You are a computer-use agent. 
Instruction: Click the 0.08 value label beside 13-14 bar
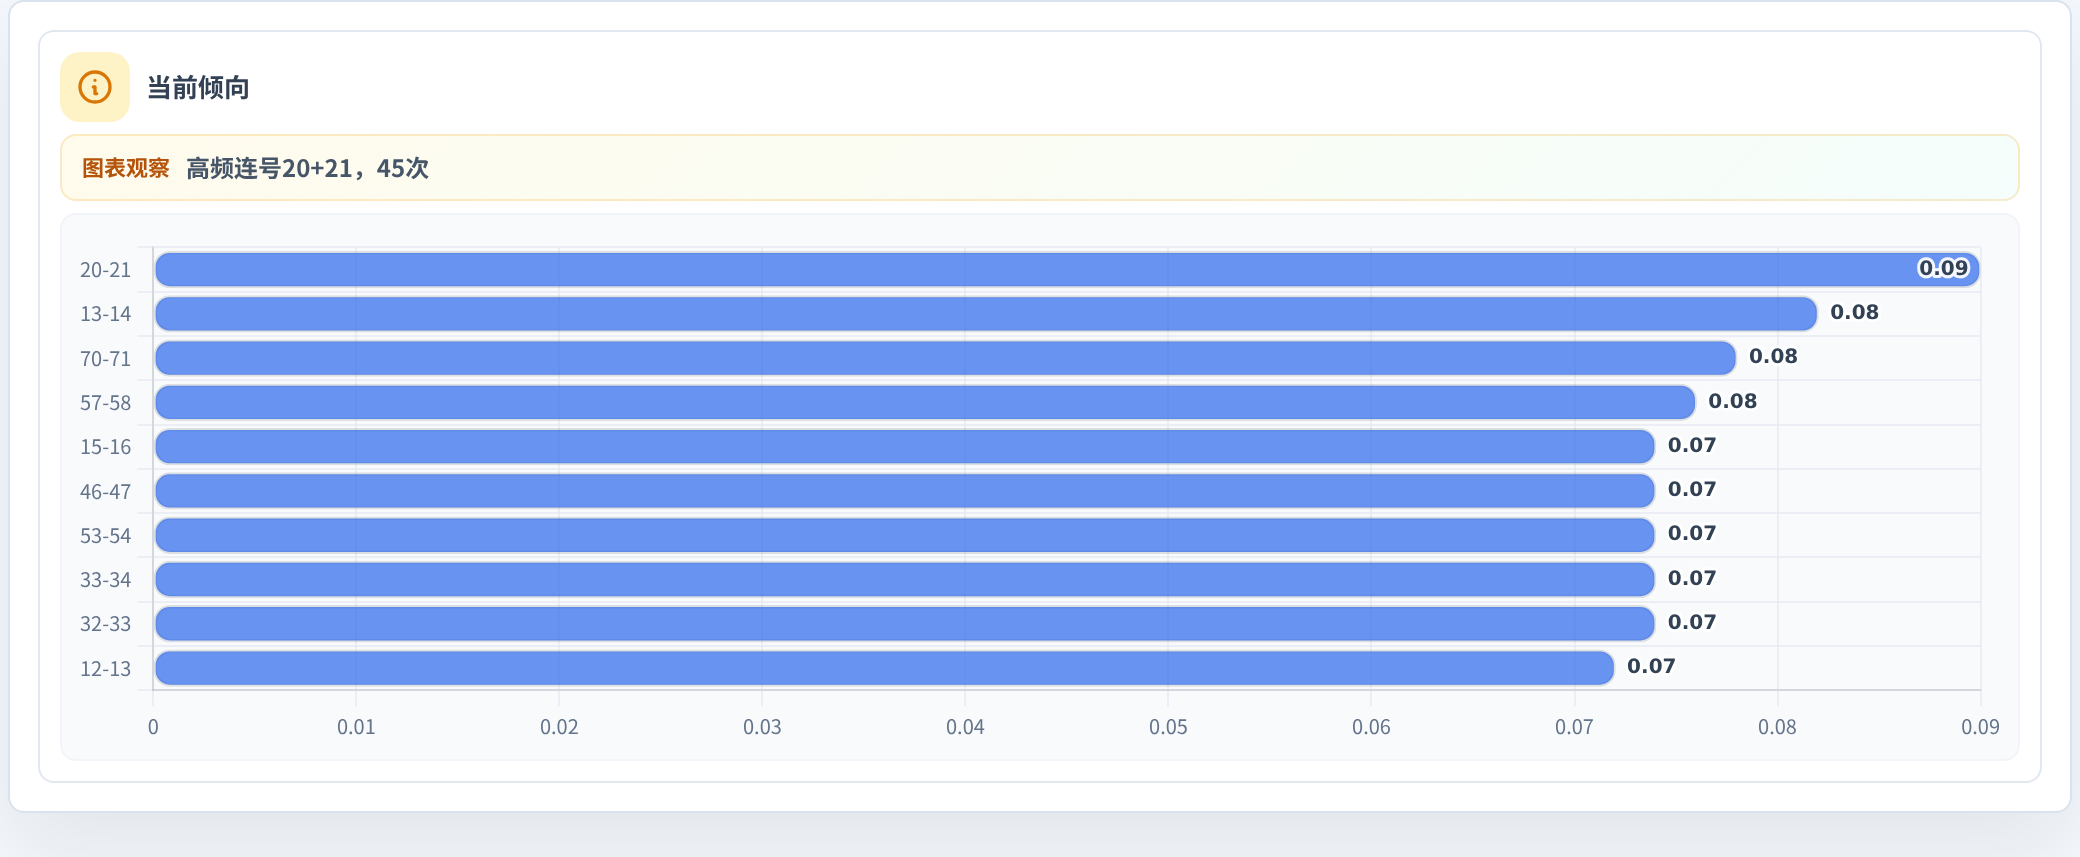click(x=1854, y=312)
